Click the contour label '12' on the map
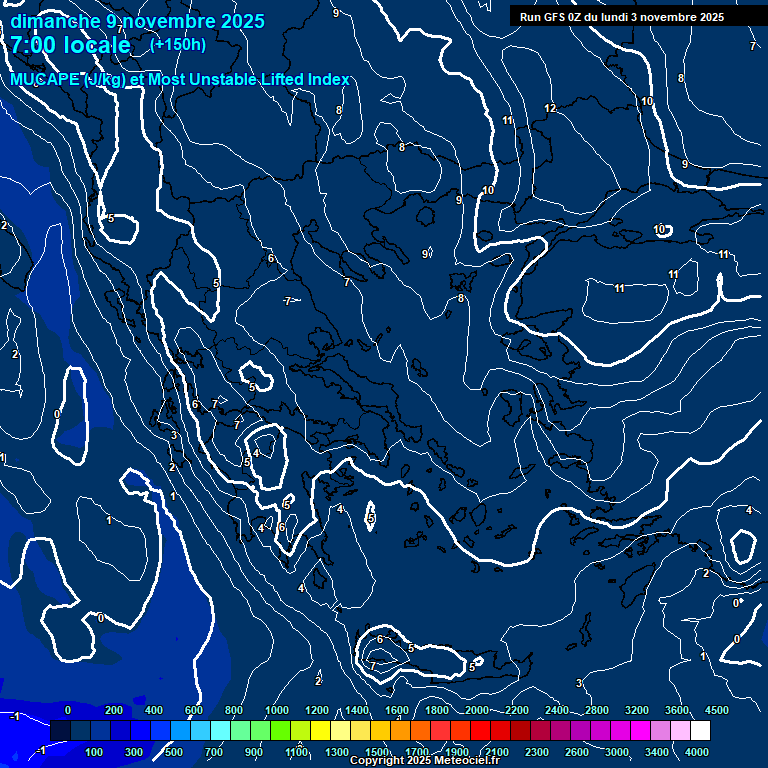The image size is (768, 768). [550, 108]
